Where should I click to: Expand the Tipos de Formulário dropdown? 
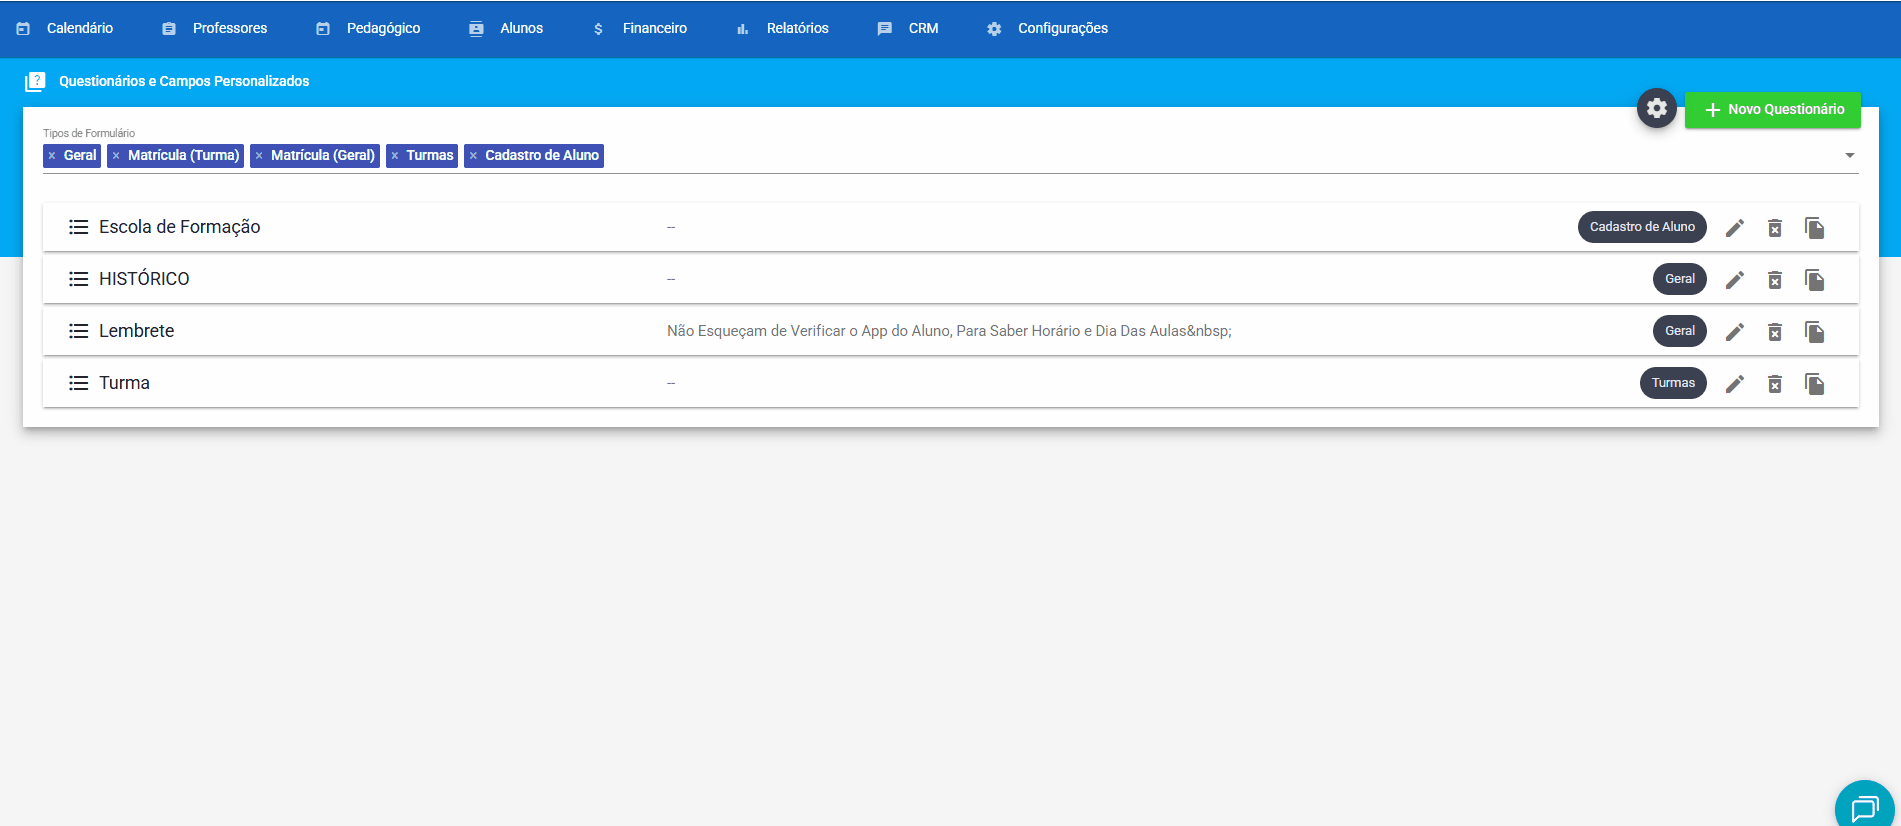(x=1849, y=155)
